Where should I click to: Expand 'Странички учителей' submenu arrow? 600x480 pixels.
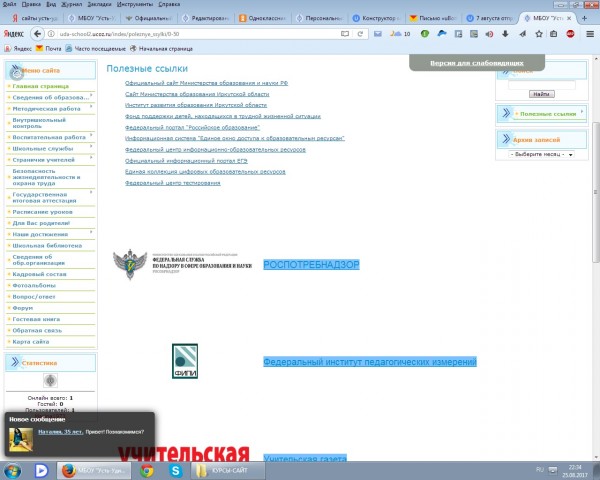click(x=91, y=157)
